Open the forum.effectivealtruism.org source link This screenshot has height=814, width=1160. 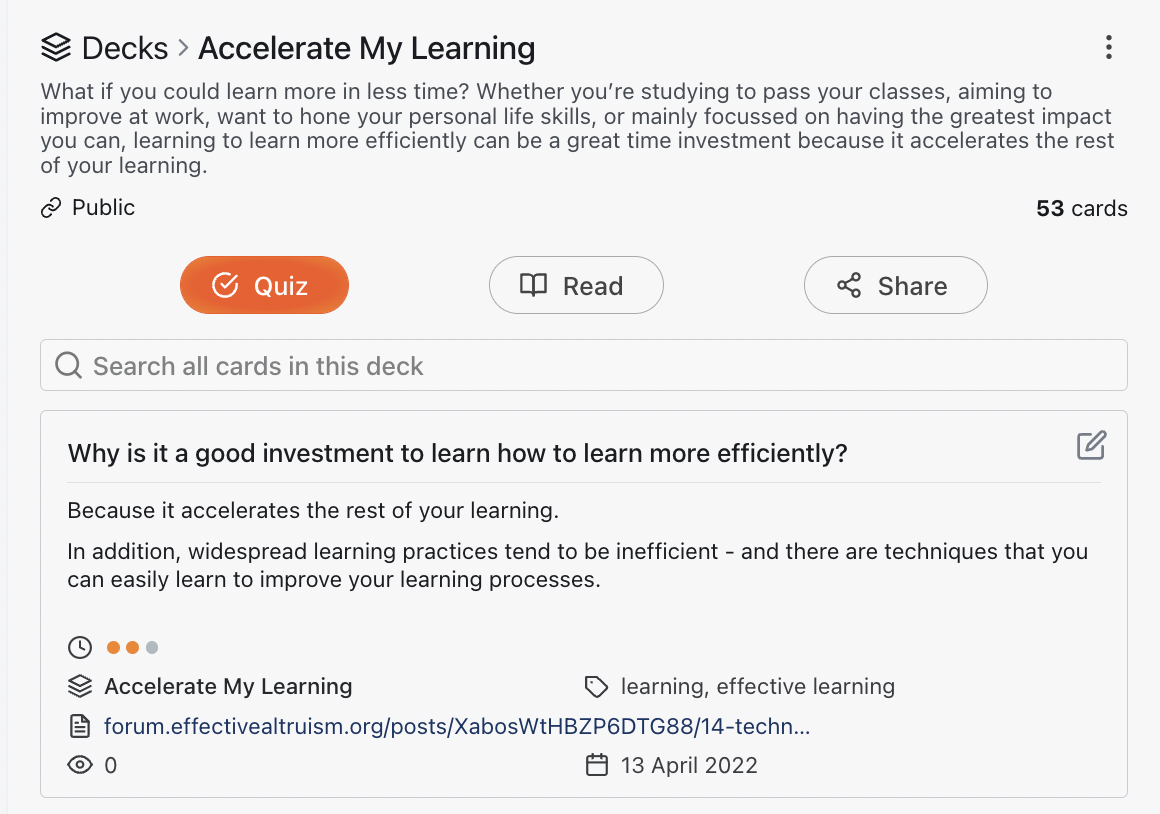[x=457, y=727]
